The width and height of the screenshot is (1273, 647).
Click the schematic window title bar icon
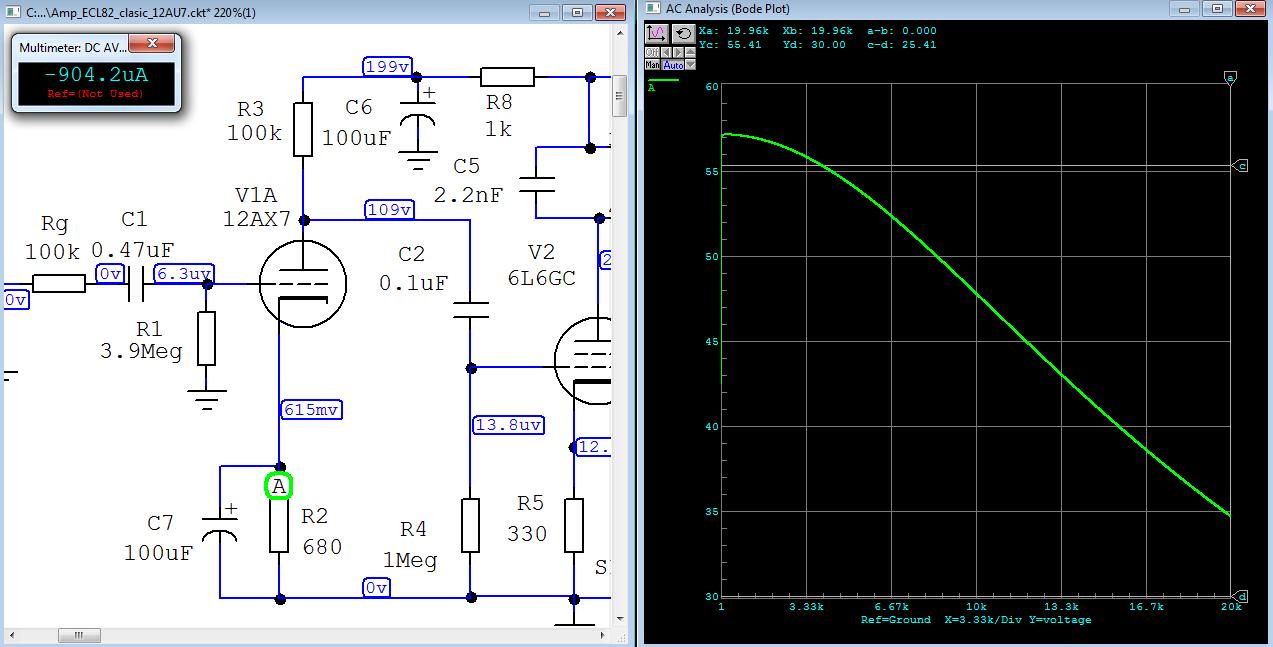(x=11, y=13)
